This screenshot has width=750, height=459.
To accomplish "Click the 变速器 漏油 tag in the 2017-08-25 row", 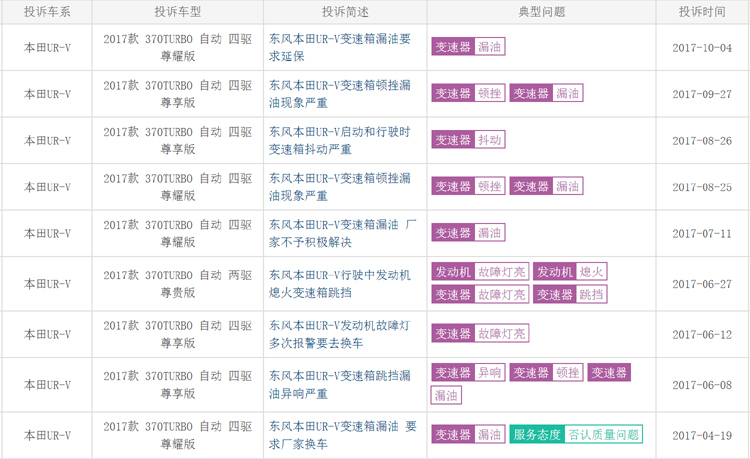I will (x=546, y=186).
